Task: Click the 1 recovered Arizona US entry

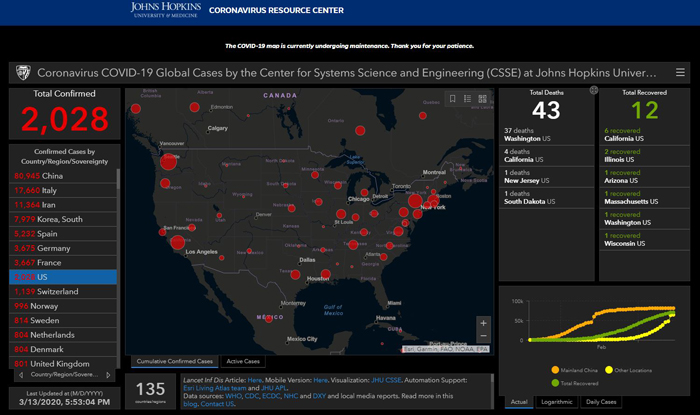Action: 645,177
